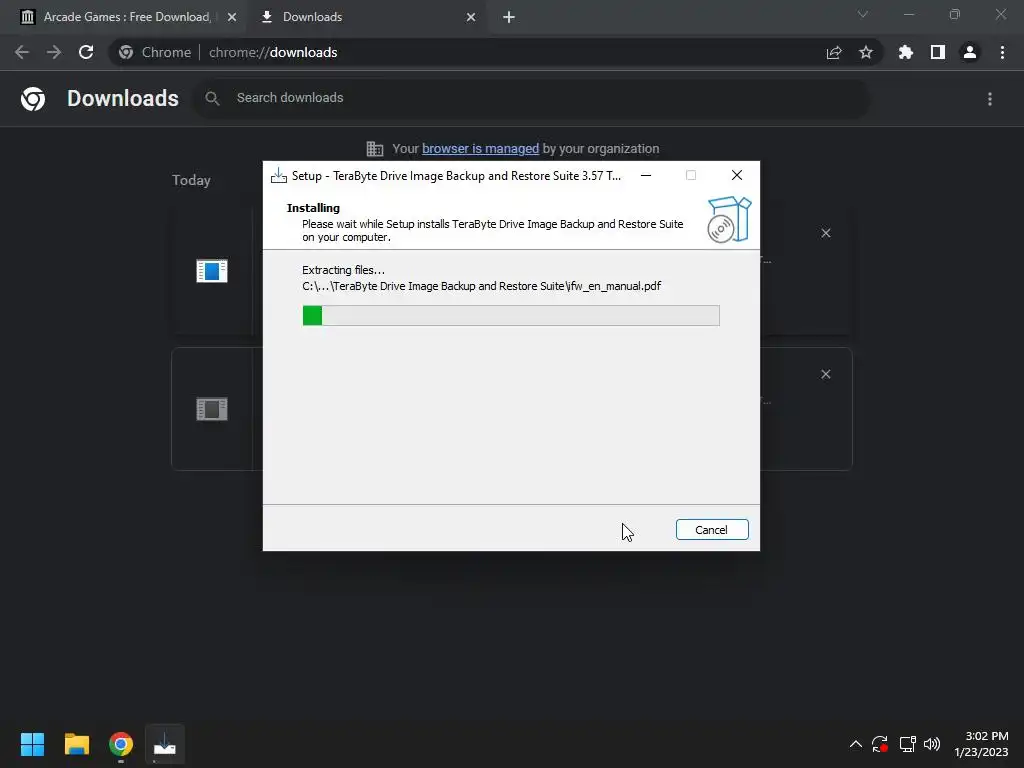The height and width of the screenshot is (768, 1024).
Task: Click the sync update tray icon
Action: point(880,744)
